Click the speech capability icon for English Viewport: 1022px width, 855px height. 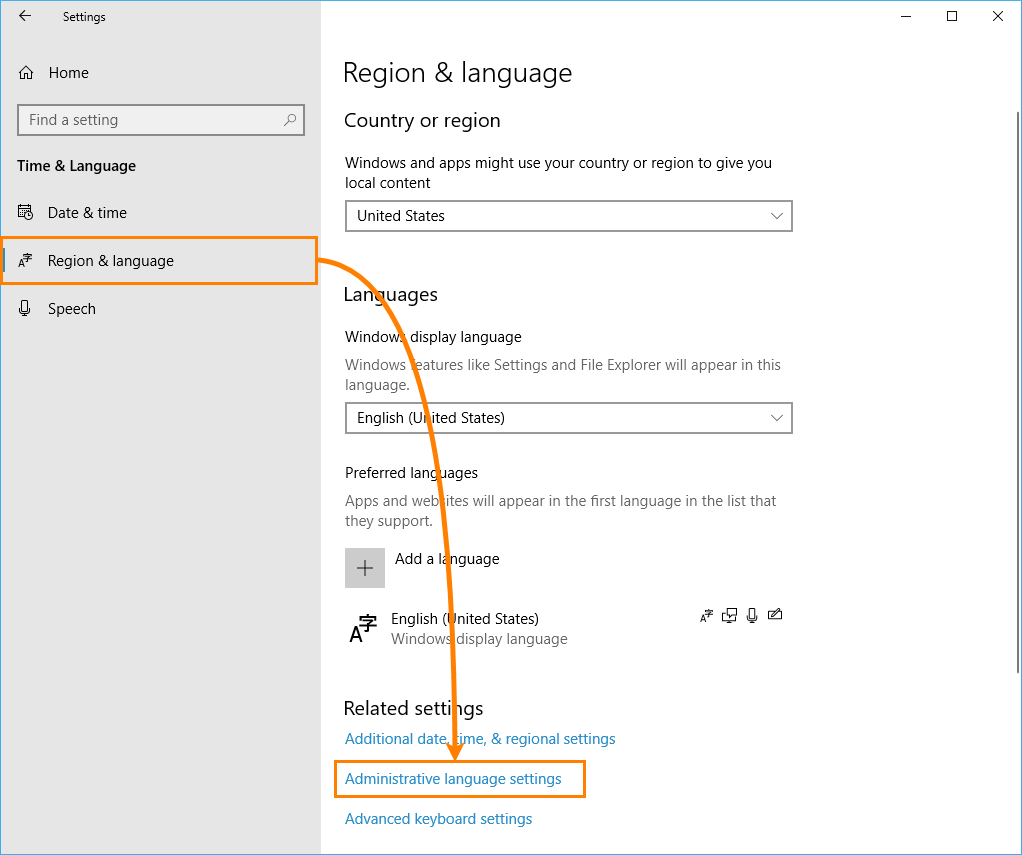tap(752, 615)
